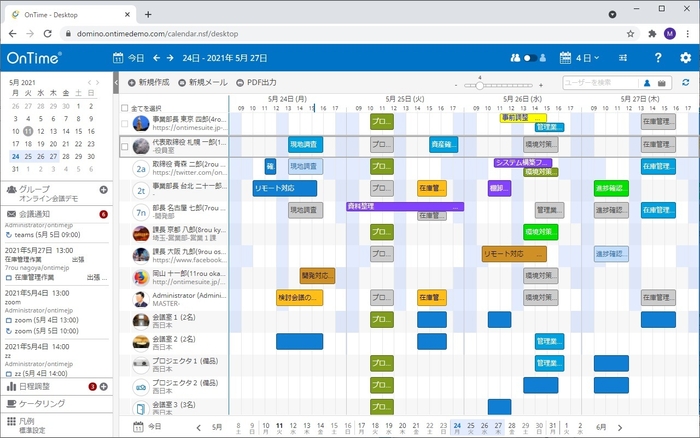Open browser extensions puzzle icon
Image resolution: width=700 pixels, height=438 pixels.
[x=652, y=33]
